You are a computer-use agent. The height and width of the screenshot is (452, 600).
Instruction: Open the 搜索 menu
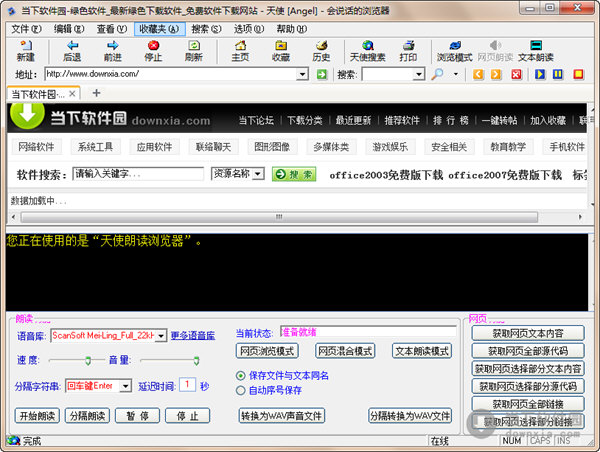coord(206,29)
